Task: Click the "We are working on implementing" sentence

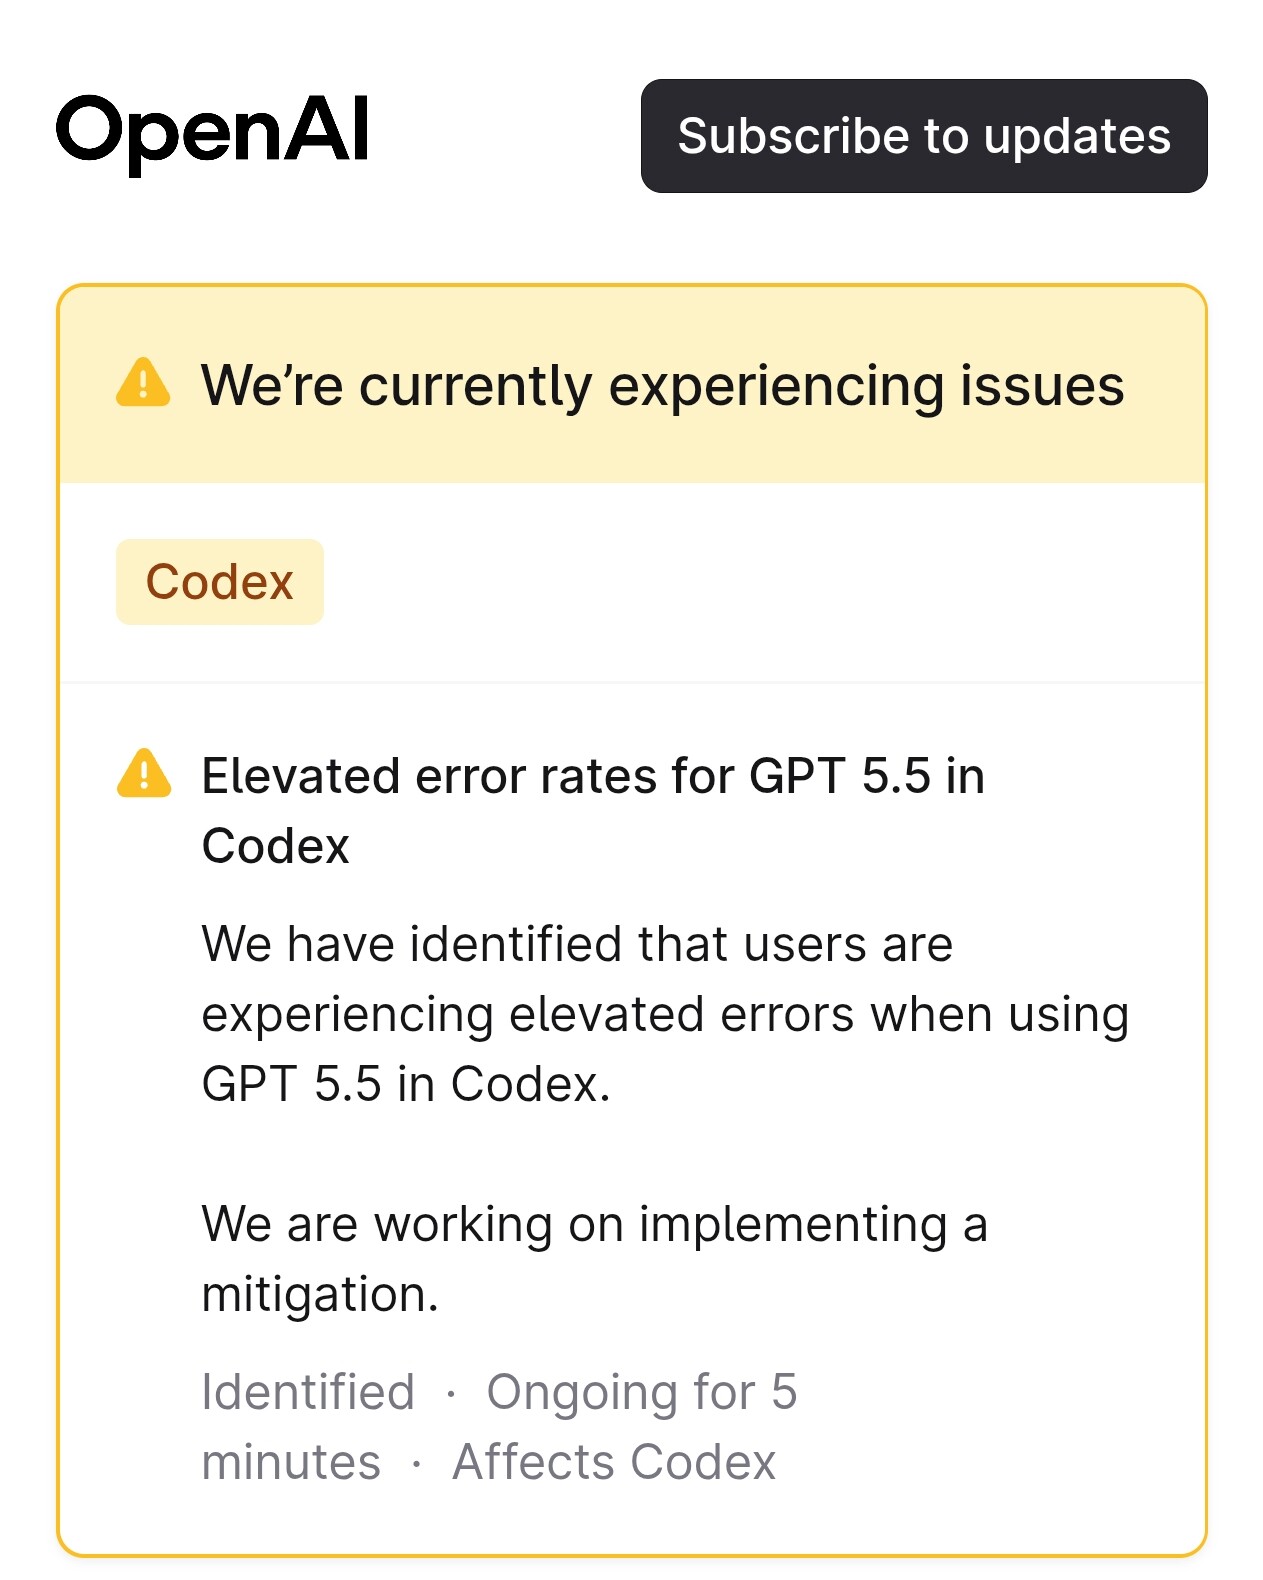Action: (594, 1259)
